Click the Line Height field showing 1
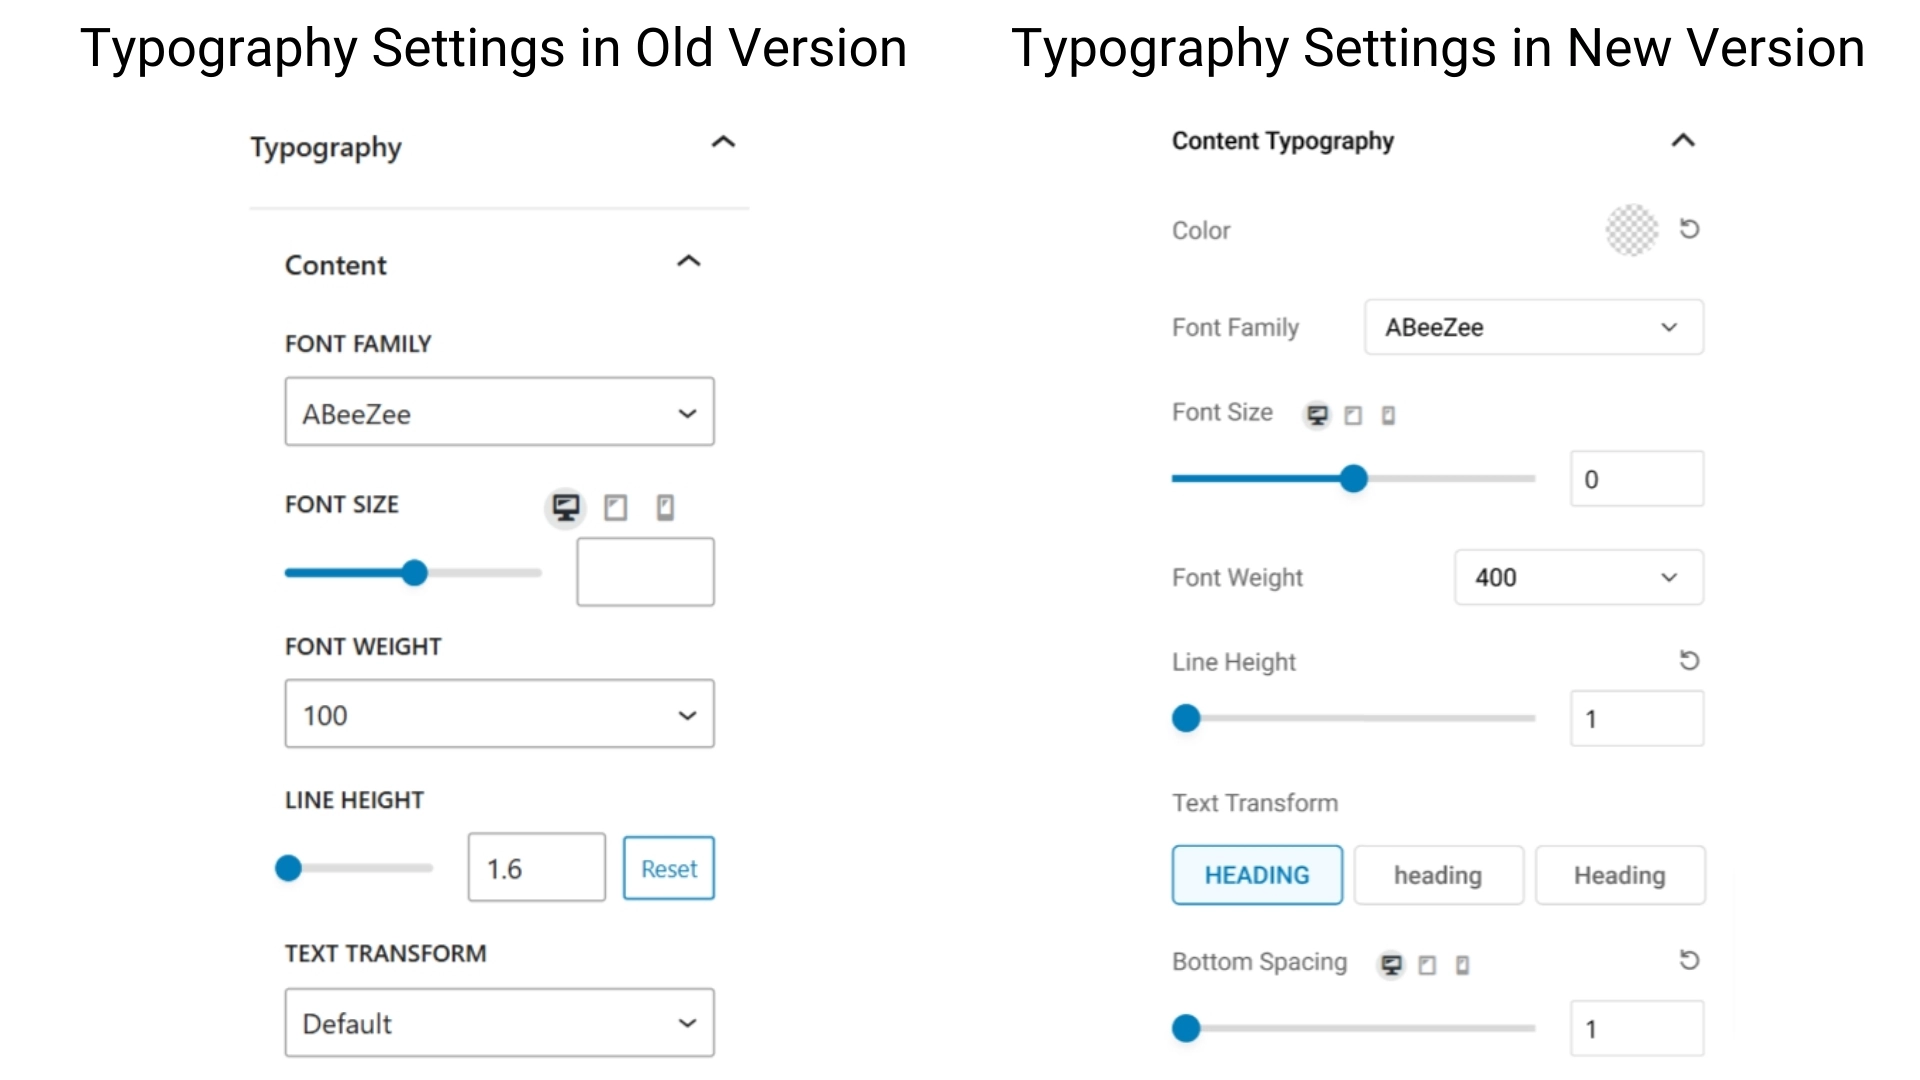The width and height of the screenshot is (1920, 1080). tap(1637, 718)
